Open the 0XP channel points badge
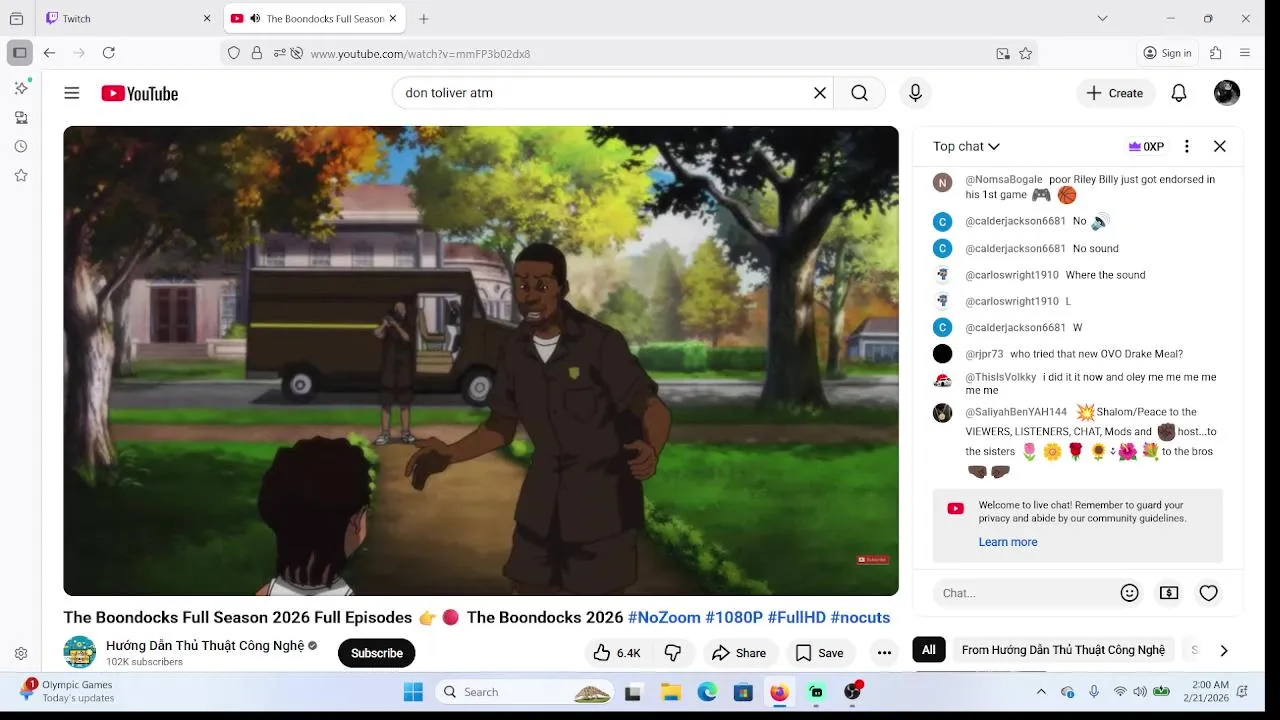This screenshot has height=720, width=1280. pyautogui.click(x=1146, y=146)
